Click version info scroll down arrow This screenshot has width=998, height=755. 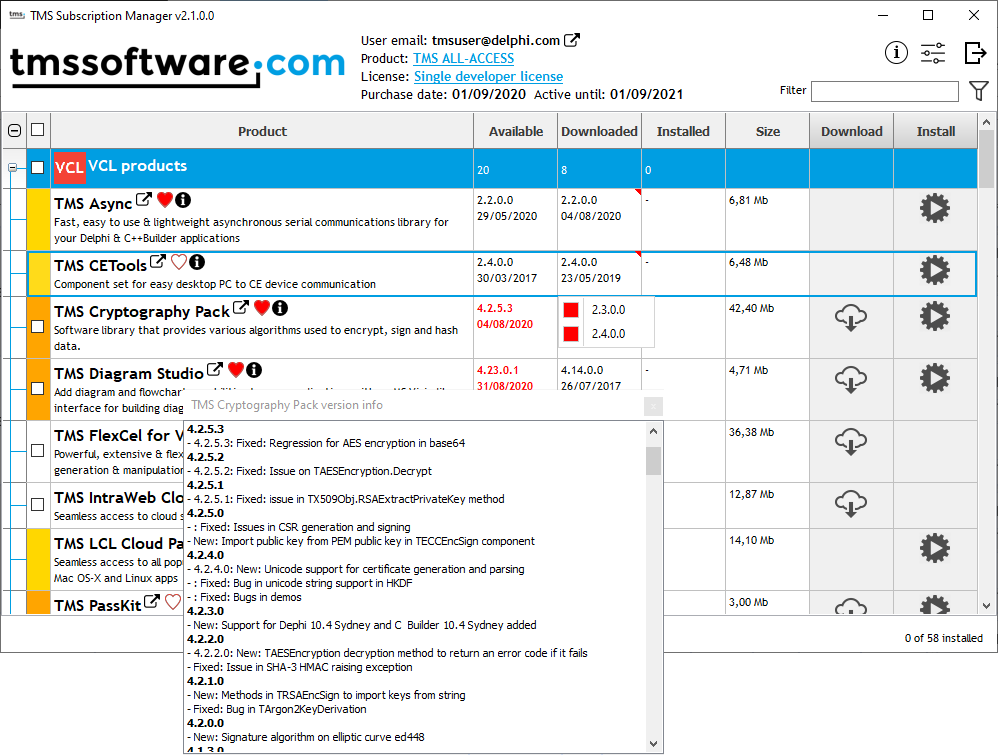pyautogui.click(x=653, y=744)
